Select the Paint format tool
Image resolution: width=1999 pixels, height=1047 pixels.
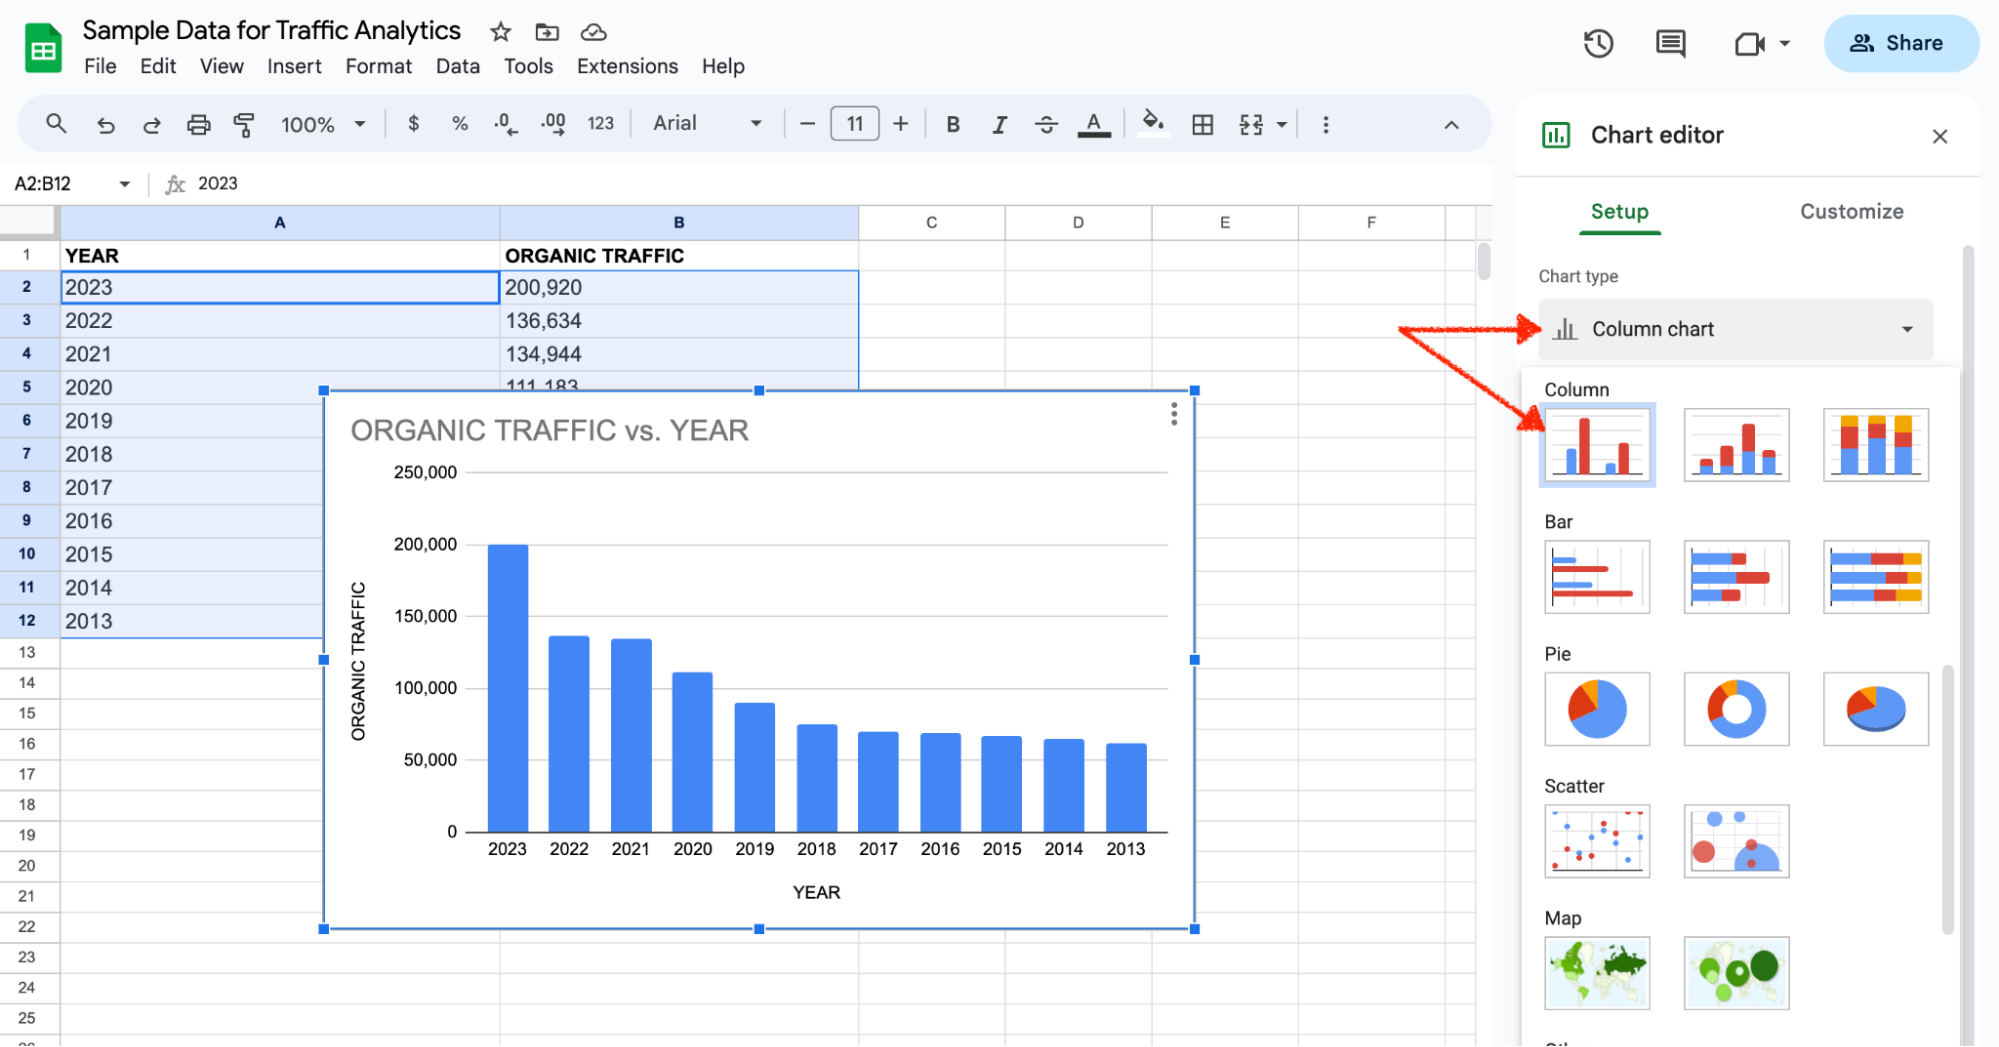244,124
